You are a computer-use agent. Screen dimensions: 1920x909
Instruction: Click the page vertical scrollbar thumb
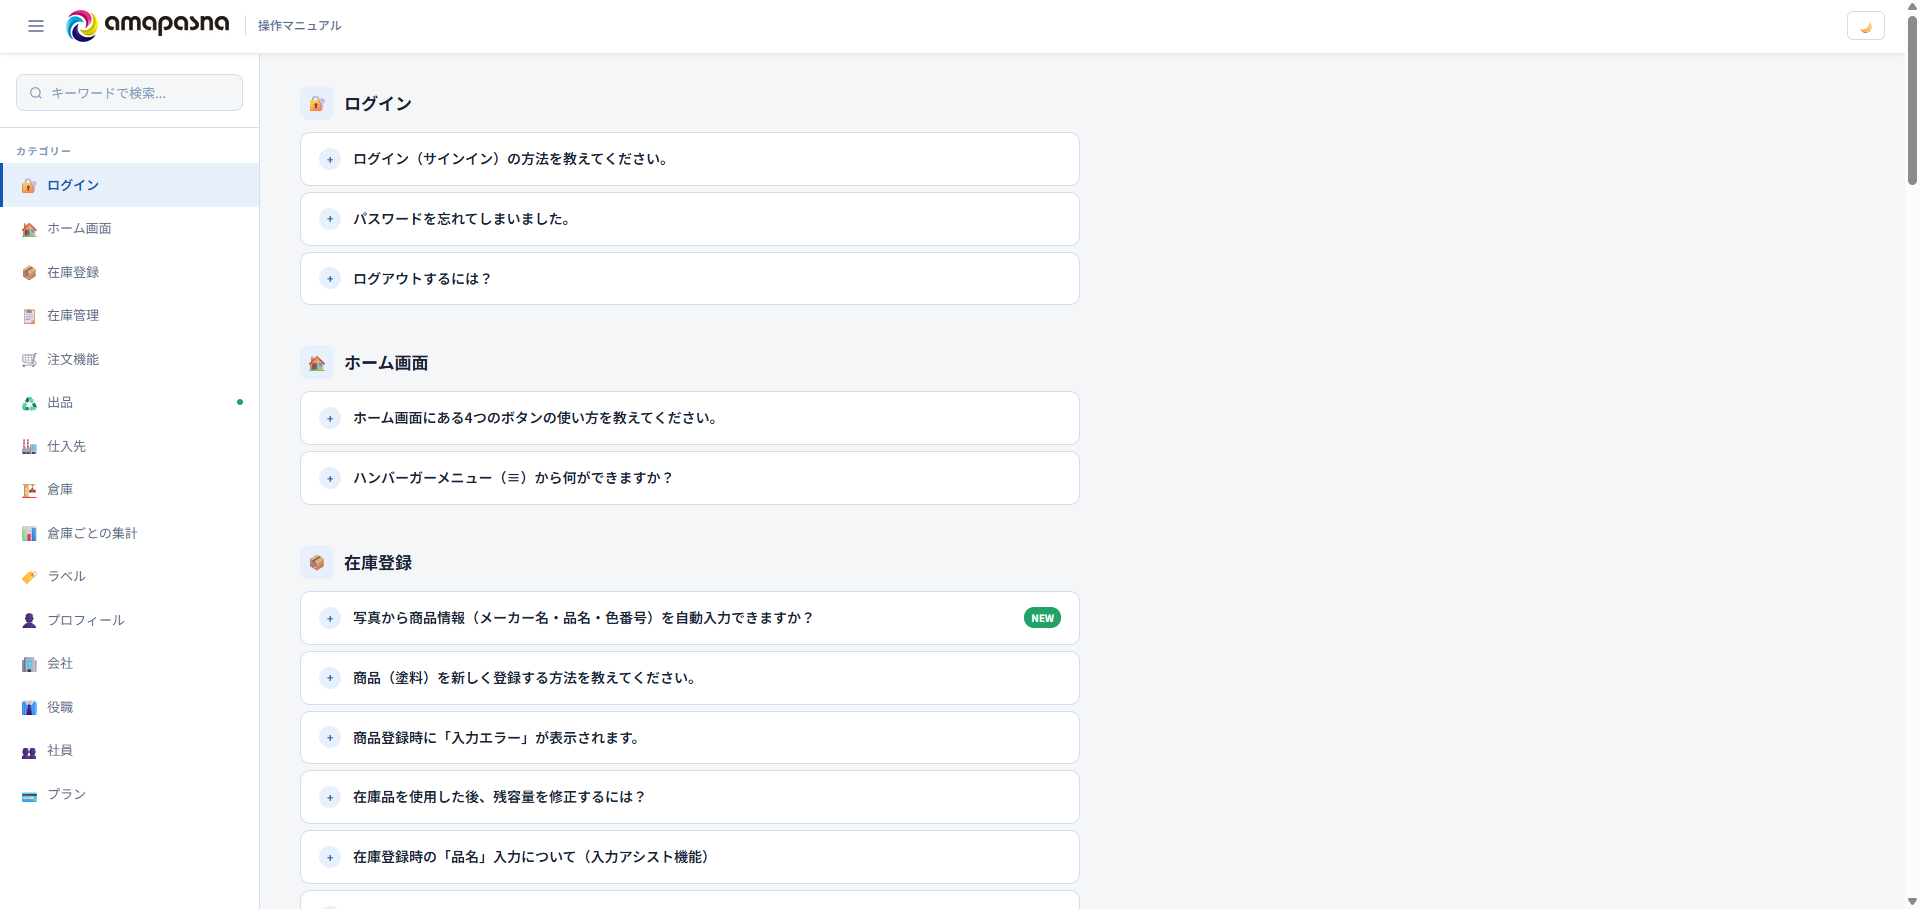click(x=1912, y=95)
